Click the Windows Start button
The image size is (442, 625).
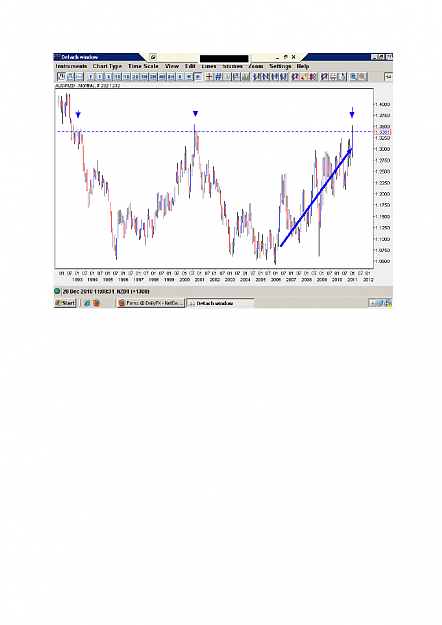tap(65, 303)
